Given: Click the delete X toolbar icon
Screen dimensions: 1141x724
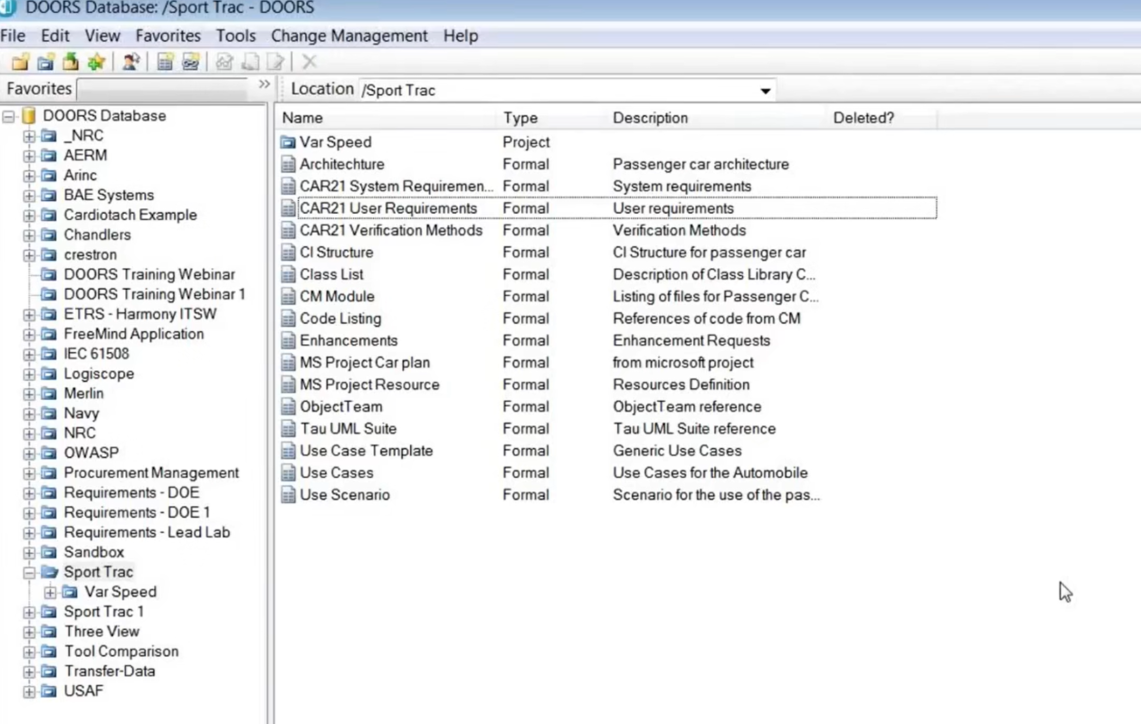Looking at the screenshot, I should coord(309,62).
